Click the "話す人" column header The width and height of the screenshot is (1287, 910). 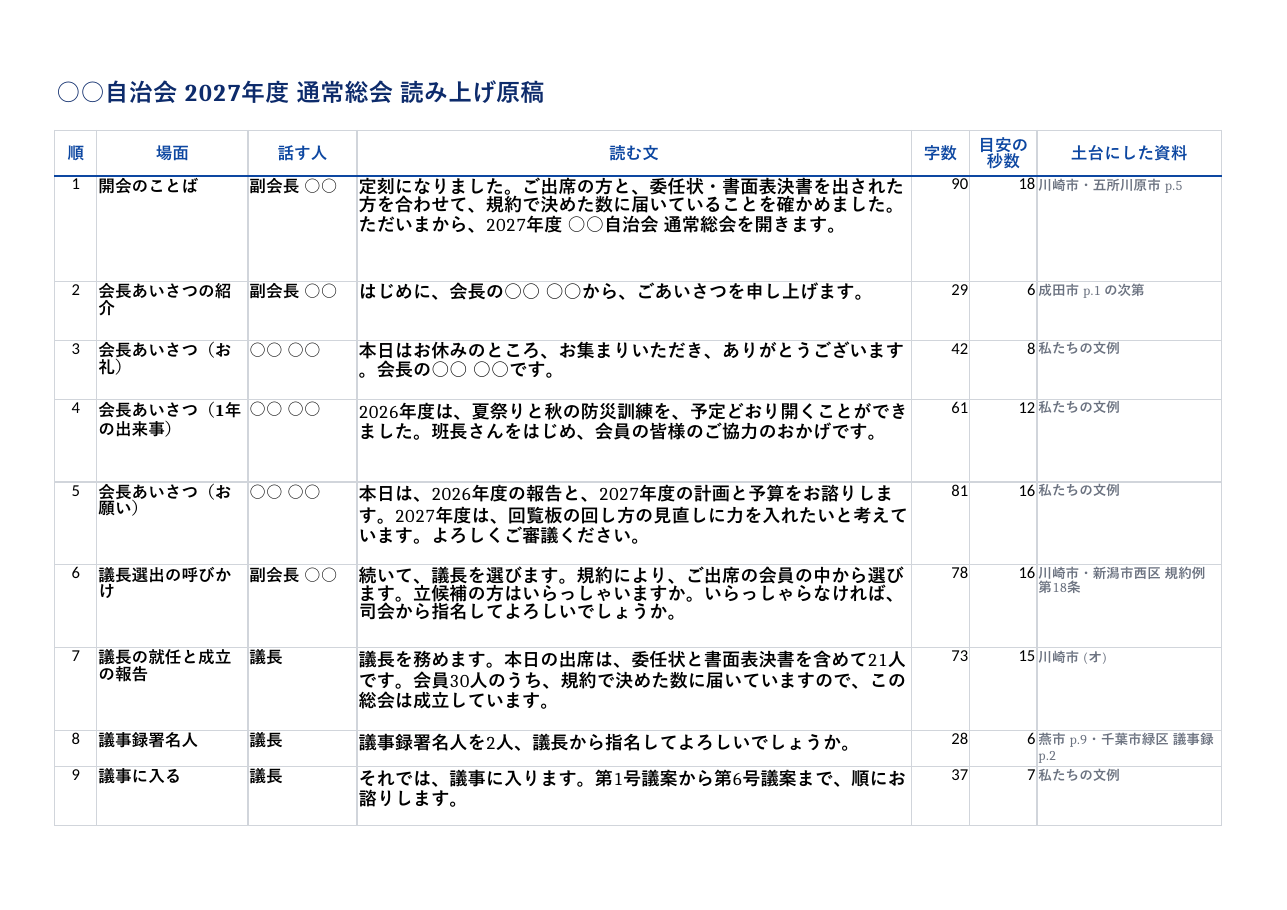[x=302, y=153]
